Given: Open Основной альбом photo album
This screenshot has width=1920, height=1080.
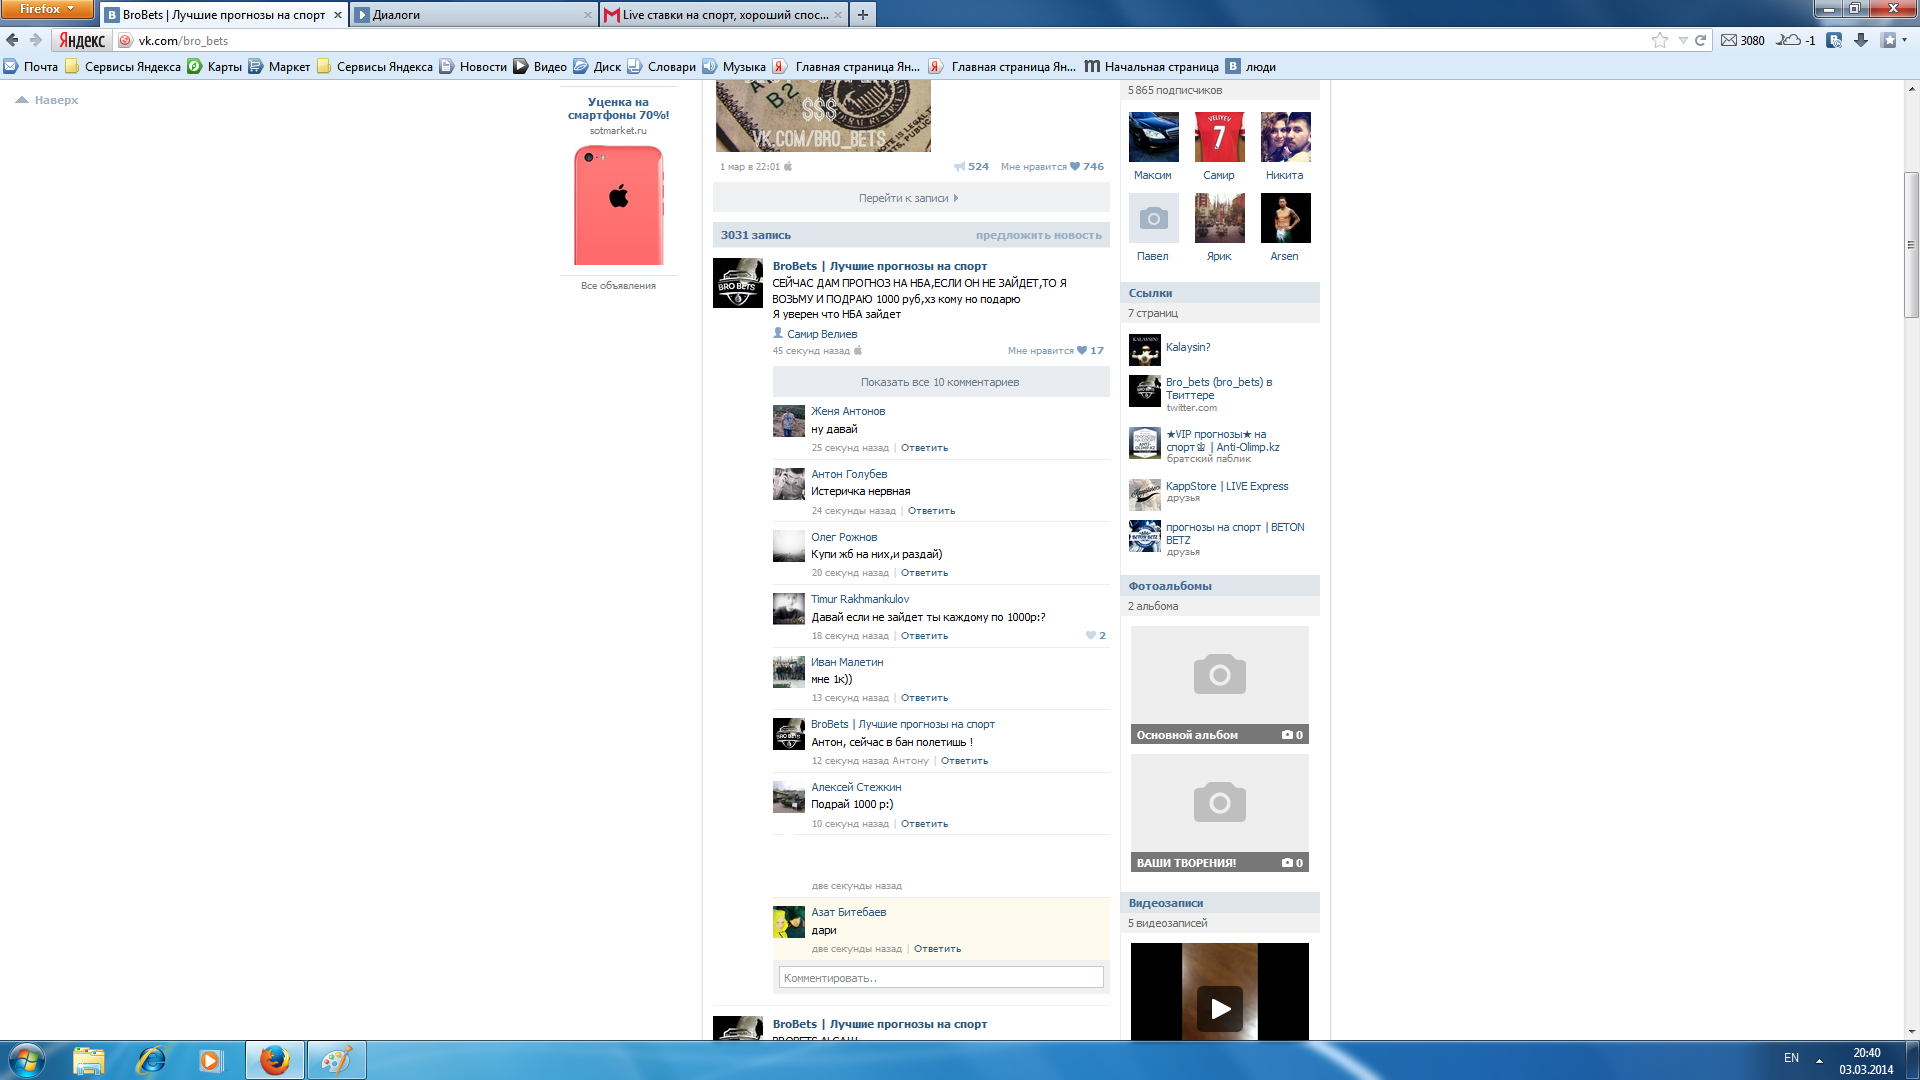Looking at the screenshot, I should 1220,685.
